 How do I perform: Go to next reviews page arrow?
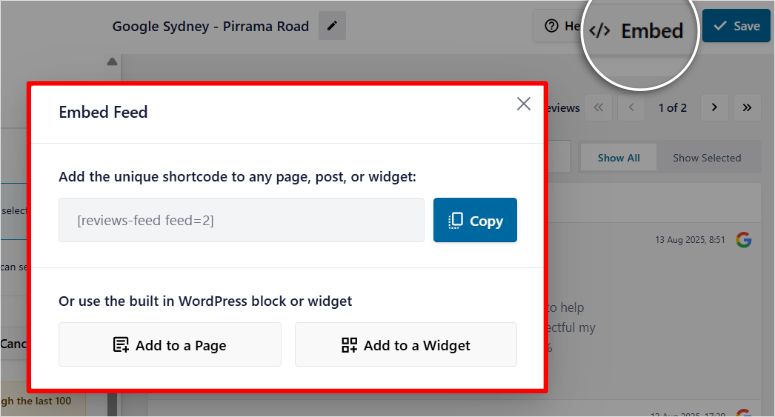[714, 107]
